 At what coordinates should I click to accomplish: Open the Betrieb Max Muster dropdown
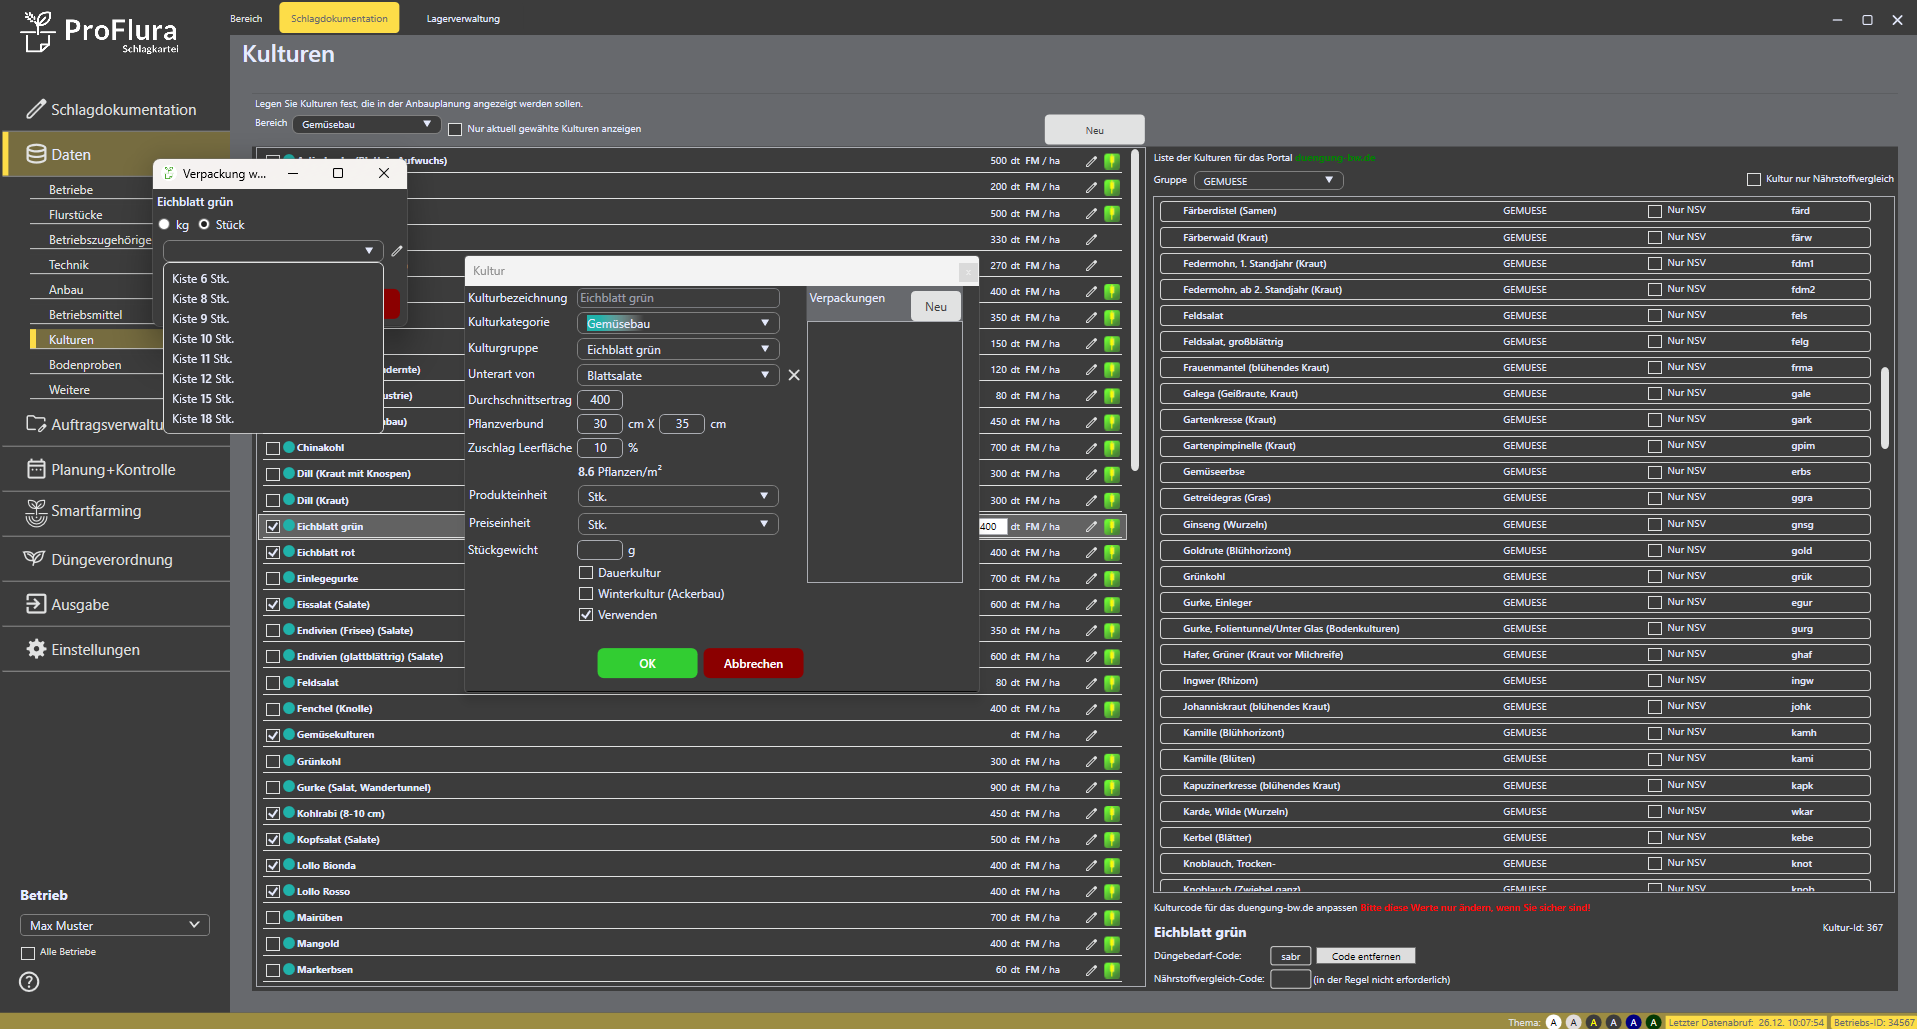coord(114,926)
